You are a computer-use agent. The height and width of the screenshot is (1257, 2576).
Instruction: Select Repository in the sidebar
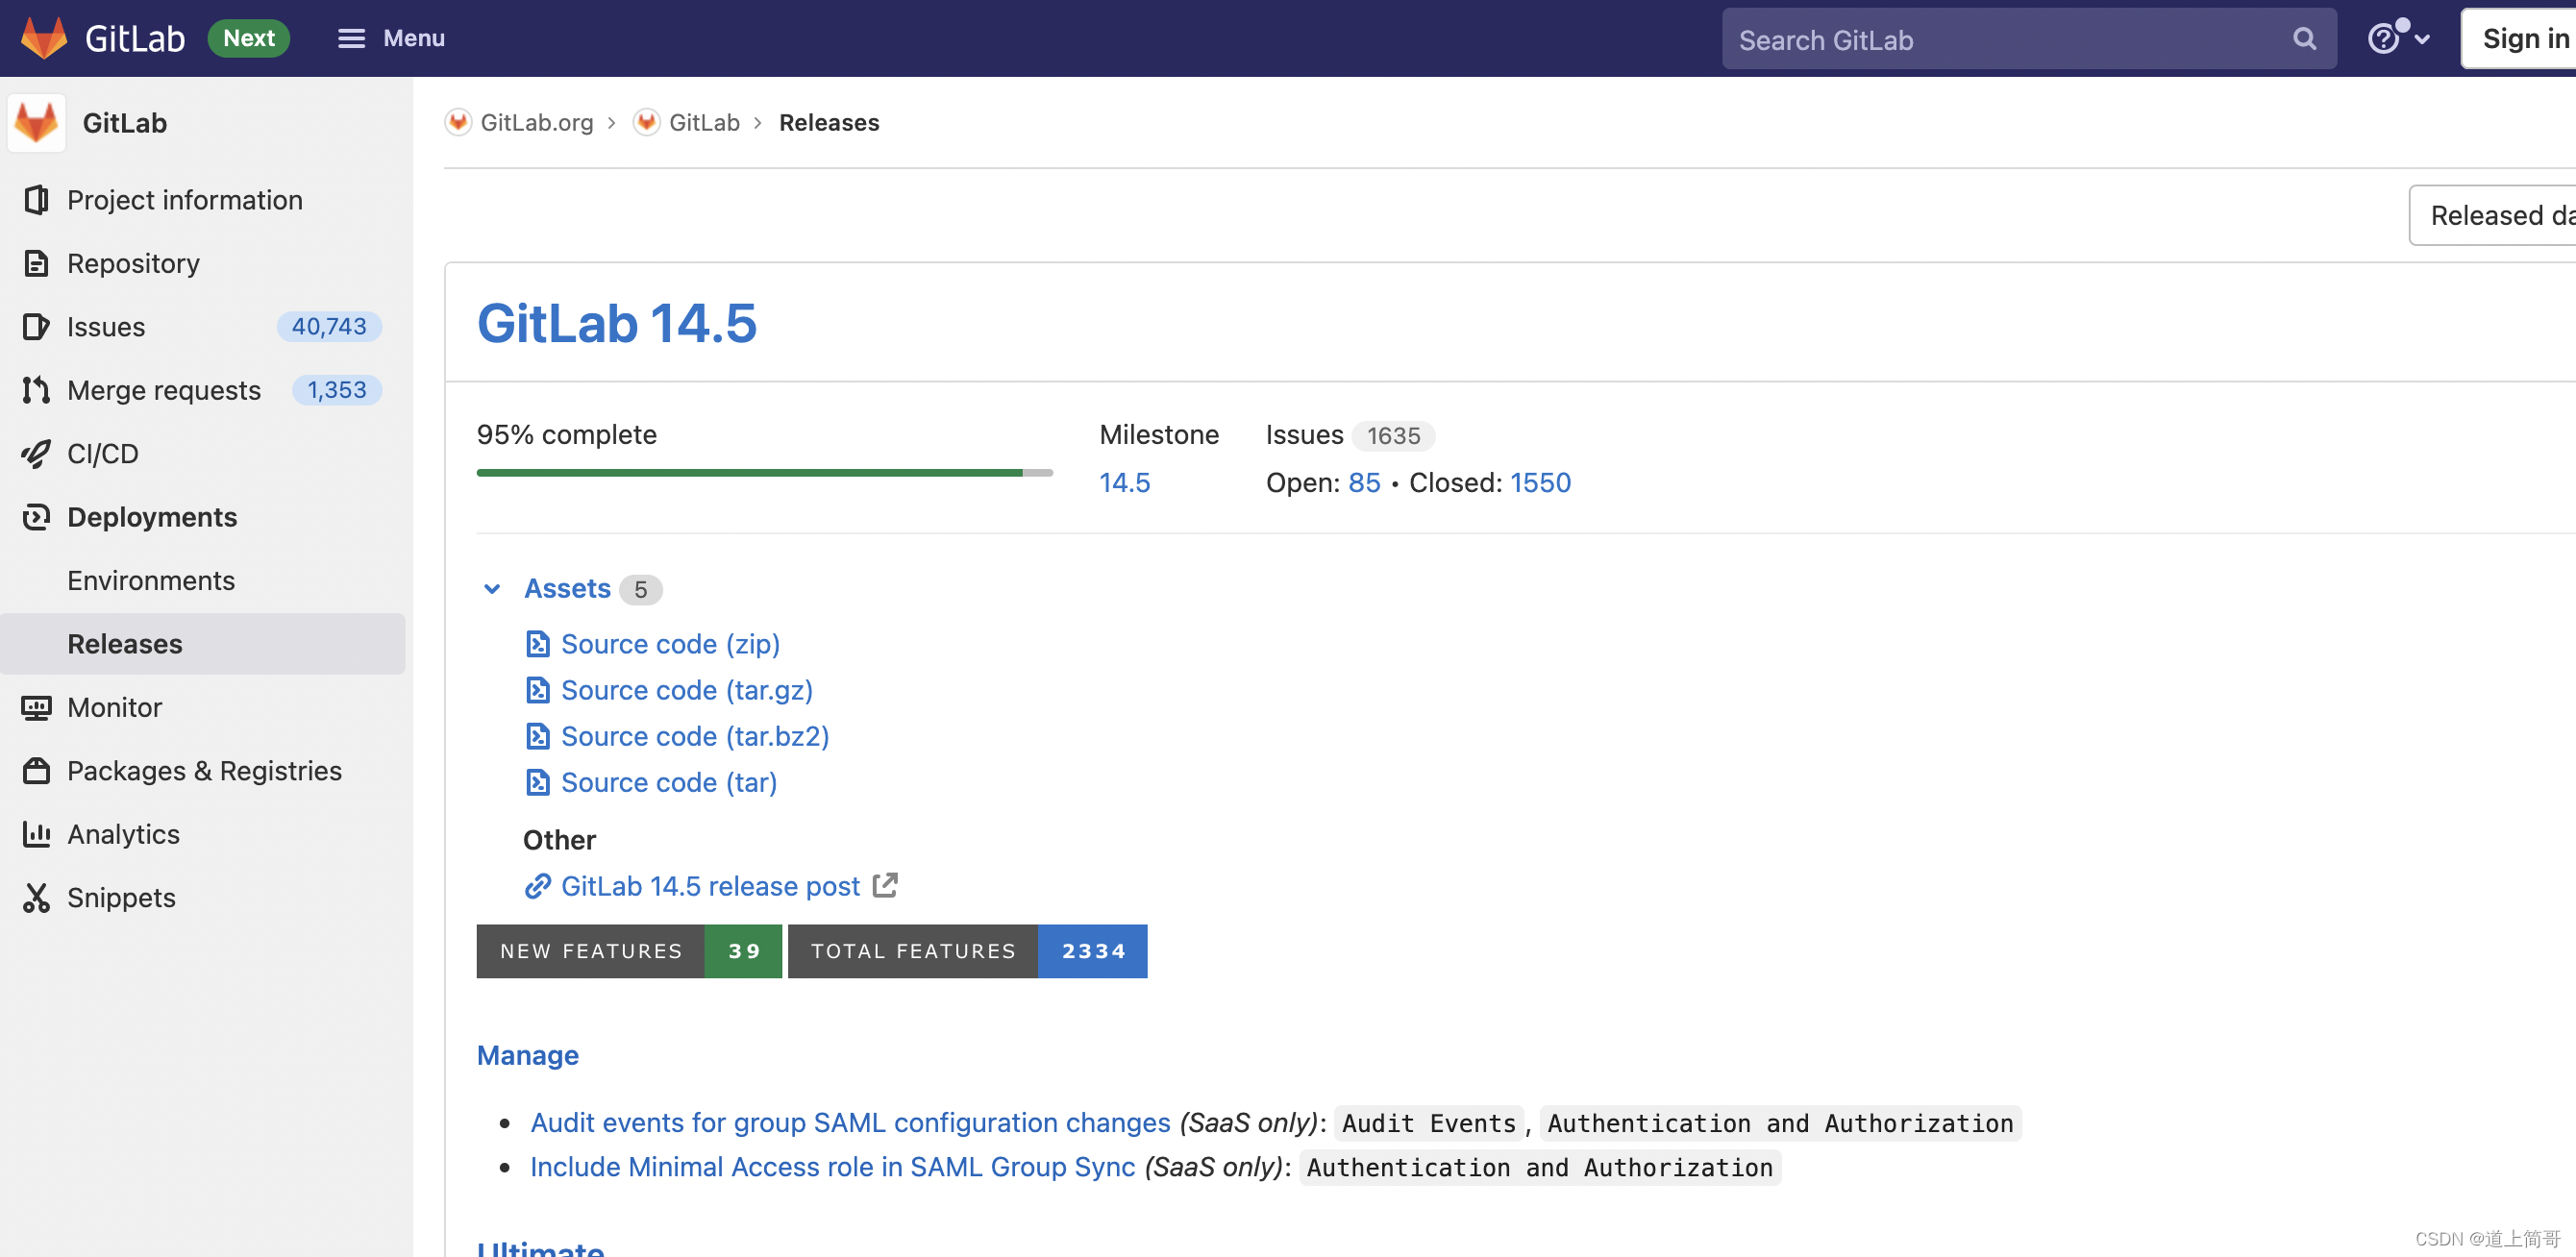pyautogui.click(x=133, y=264)
